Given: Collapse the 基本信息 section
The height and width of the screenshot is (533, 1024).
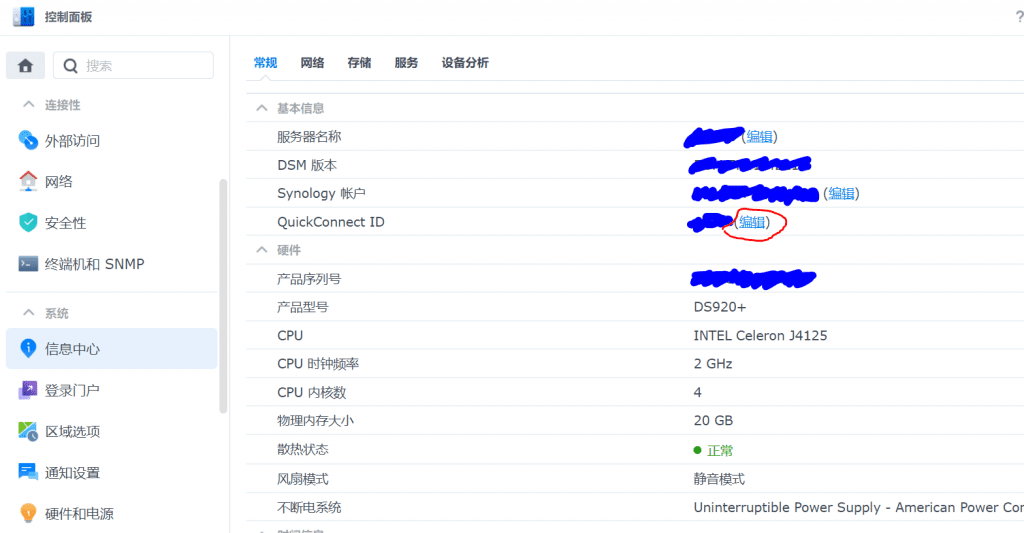Looking at the screenshot, I should pyautogui.click(x=262, y=108).
